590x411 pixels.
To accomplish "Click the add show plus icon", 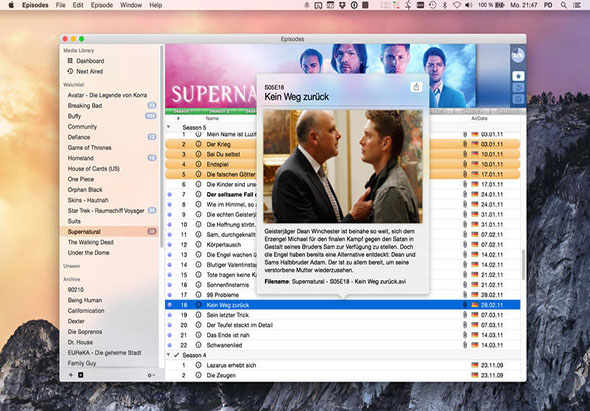I will (71, 375).
